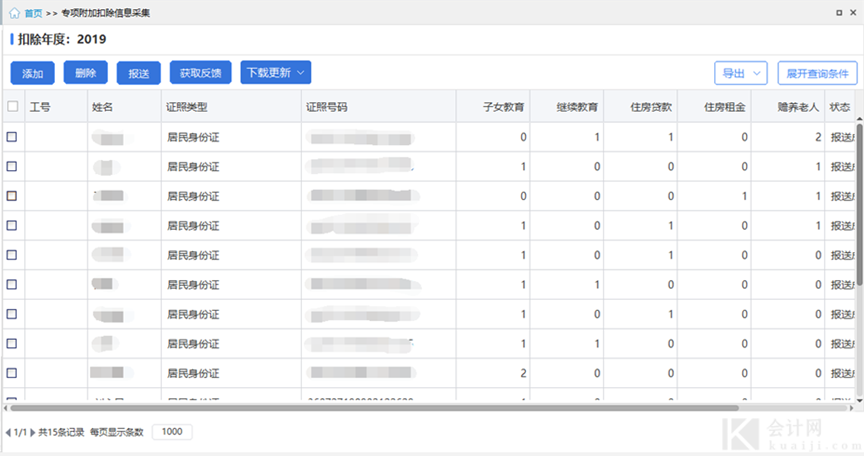The image size is (864, 456).
Task: Expand the 导出 export dropdown
Action: coord(740,73)
